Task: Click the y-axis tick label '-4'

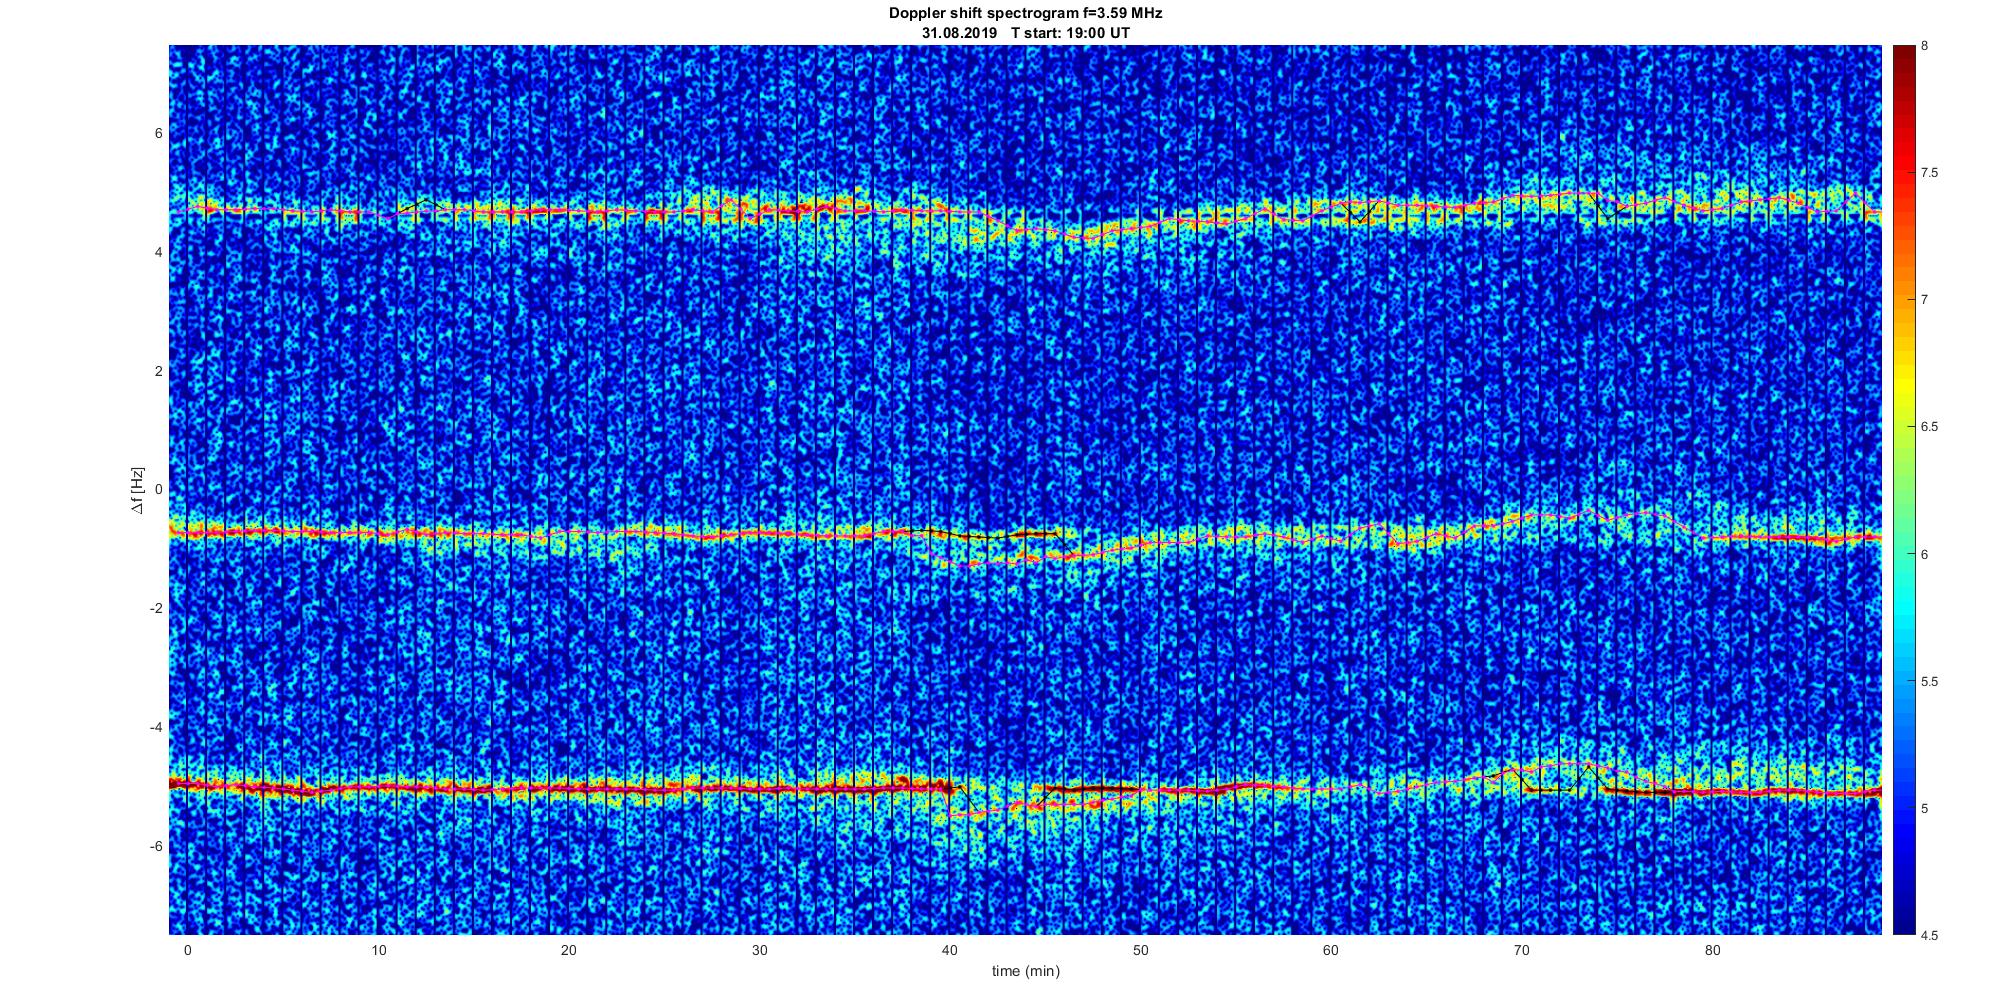Action: pos(156,727)
